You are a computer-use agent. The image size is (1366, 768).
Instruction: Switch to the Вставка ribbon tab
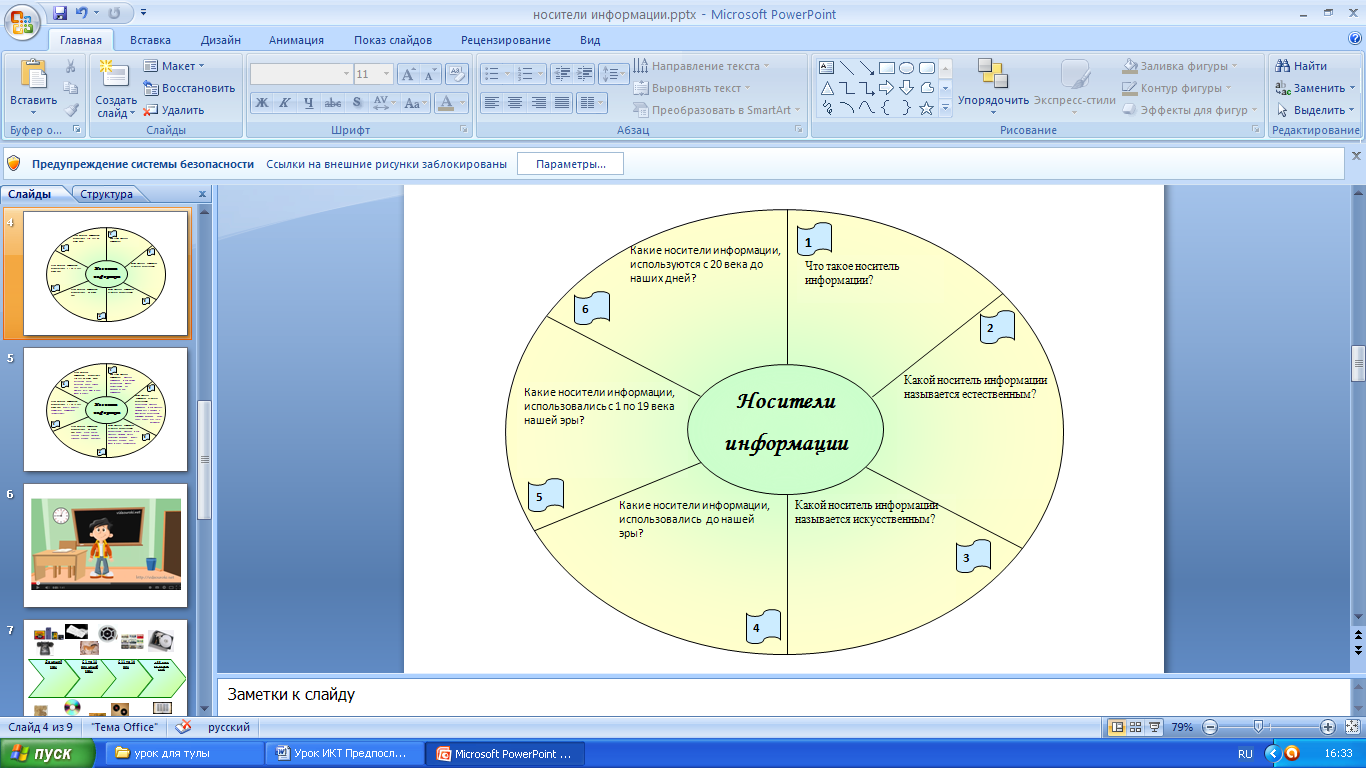point(150,40)
